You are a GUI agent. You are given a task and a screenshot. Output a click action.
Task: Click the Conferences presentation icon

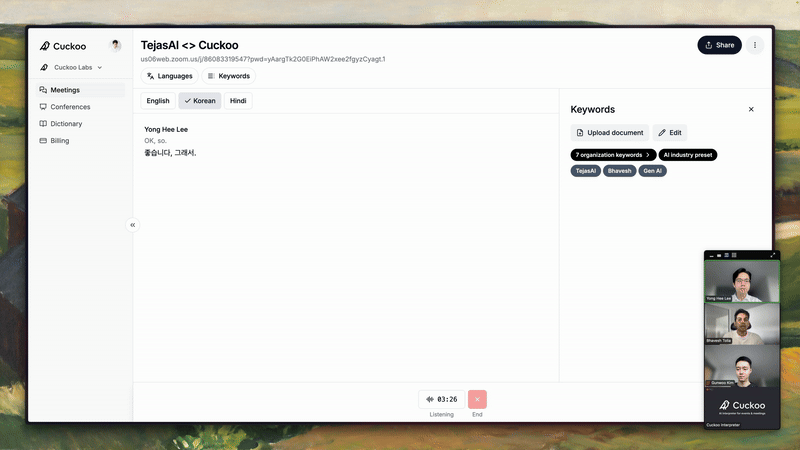coord(43,107)
